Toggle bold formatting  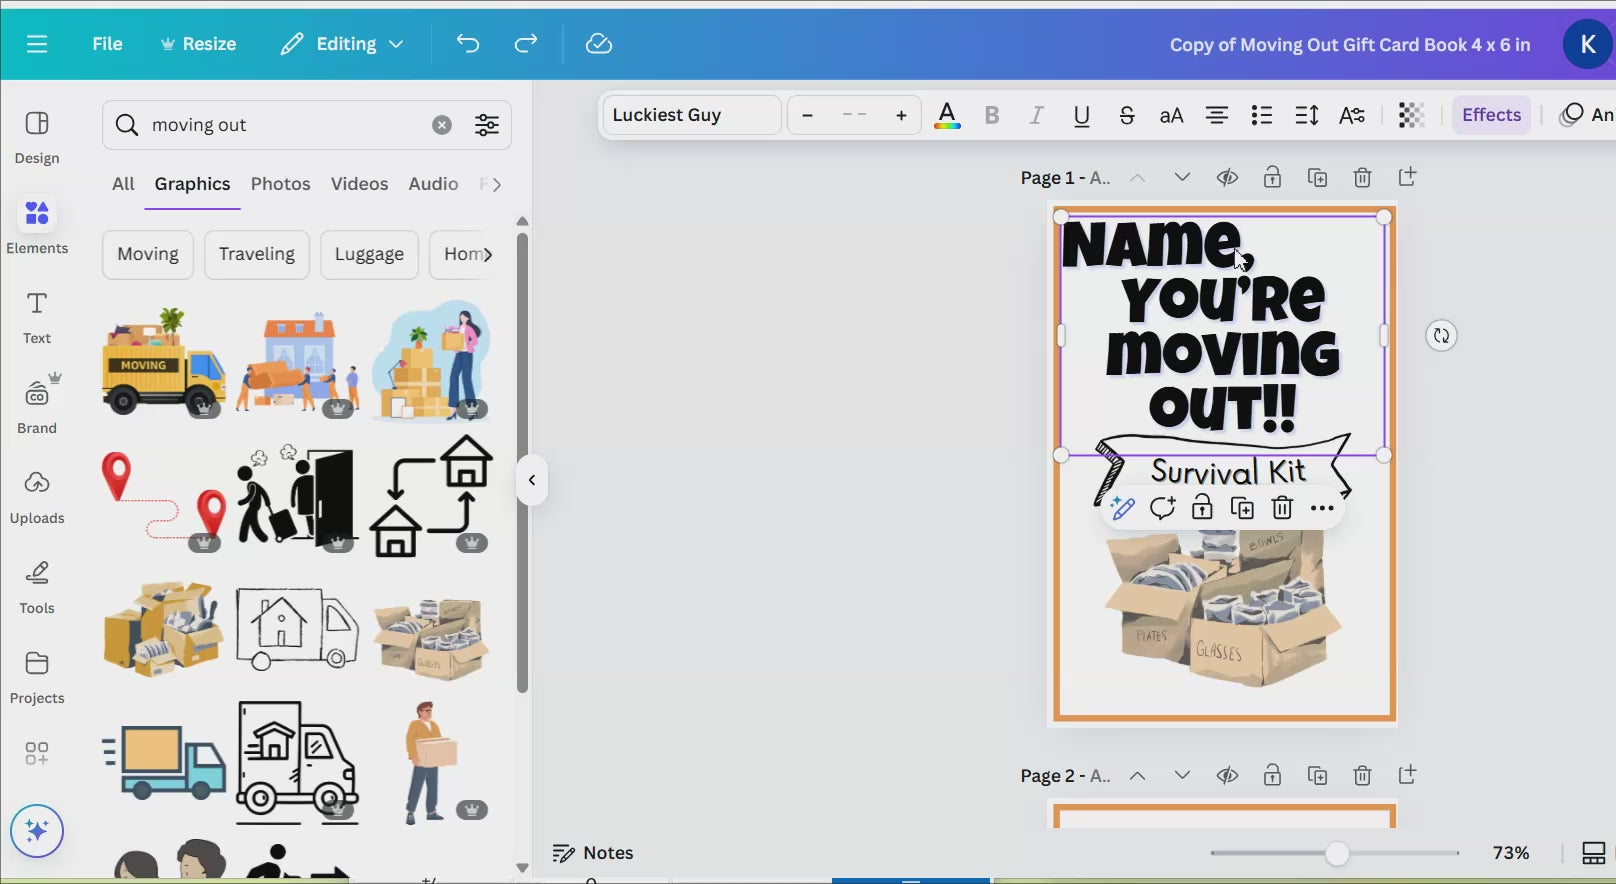click(992, 116)
